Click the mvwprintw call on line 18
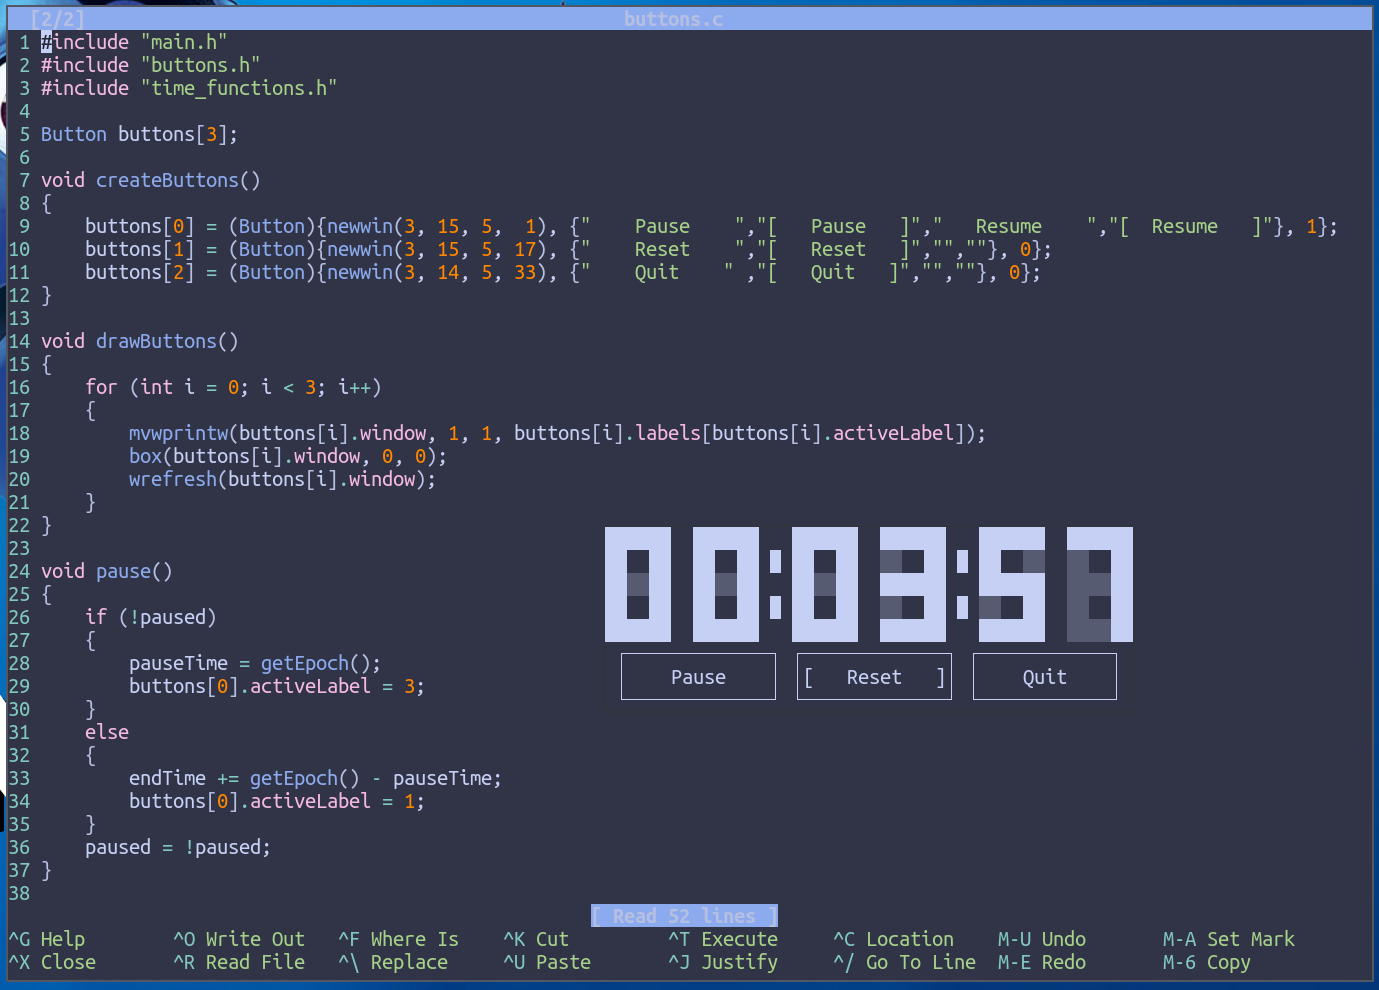 [557, 433]
